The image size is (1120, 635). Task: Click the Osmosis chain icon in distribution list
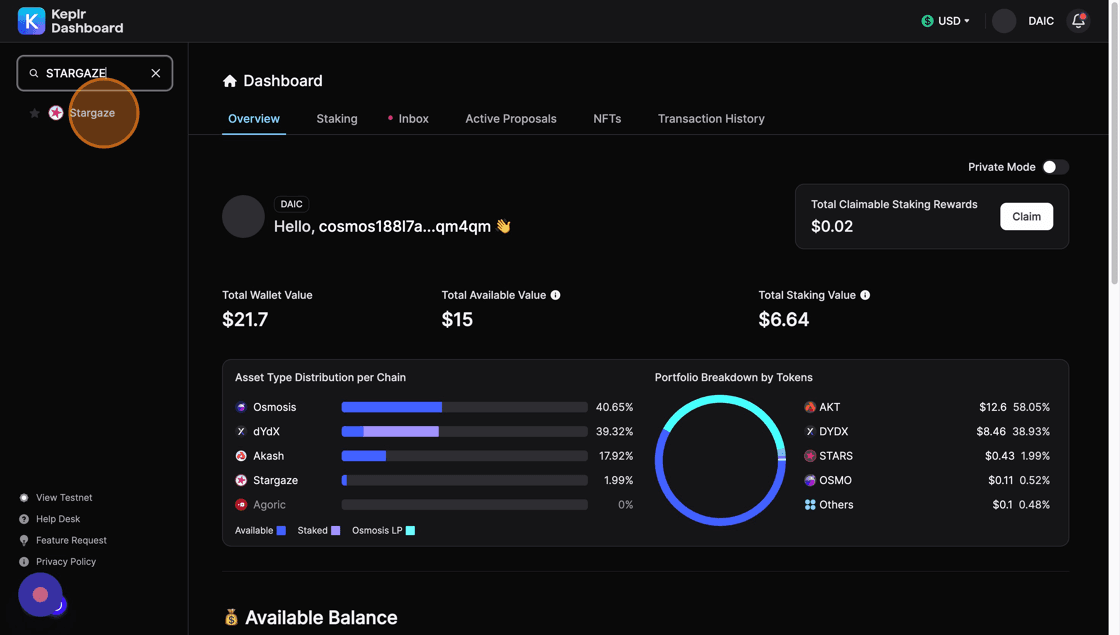[x=241, y=407]
